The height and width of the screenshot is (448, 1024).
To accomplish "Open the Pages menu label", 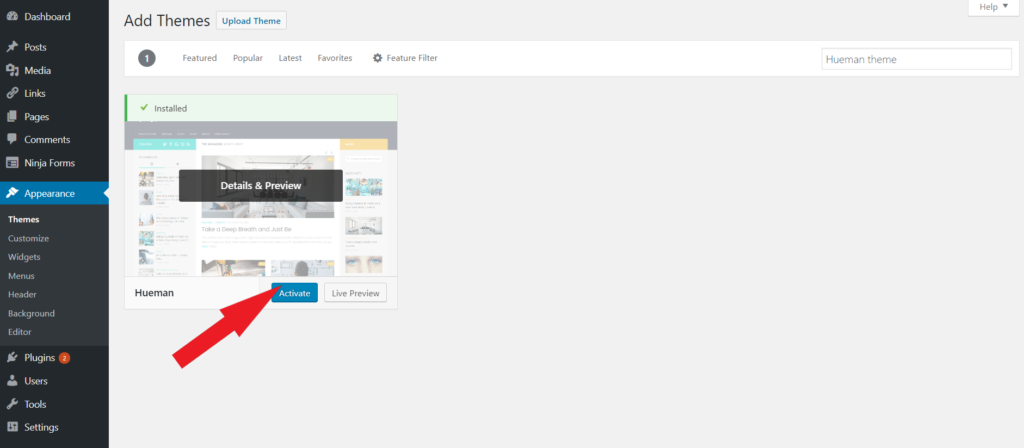I will (x=37, y=117).
